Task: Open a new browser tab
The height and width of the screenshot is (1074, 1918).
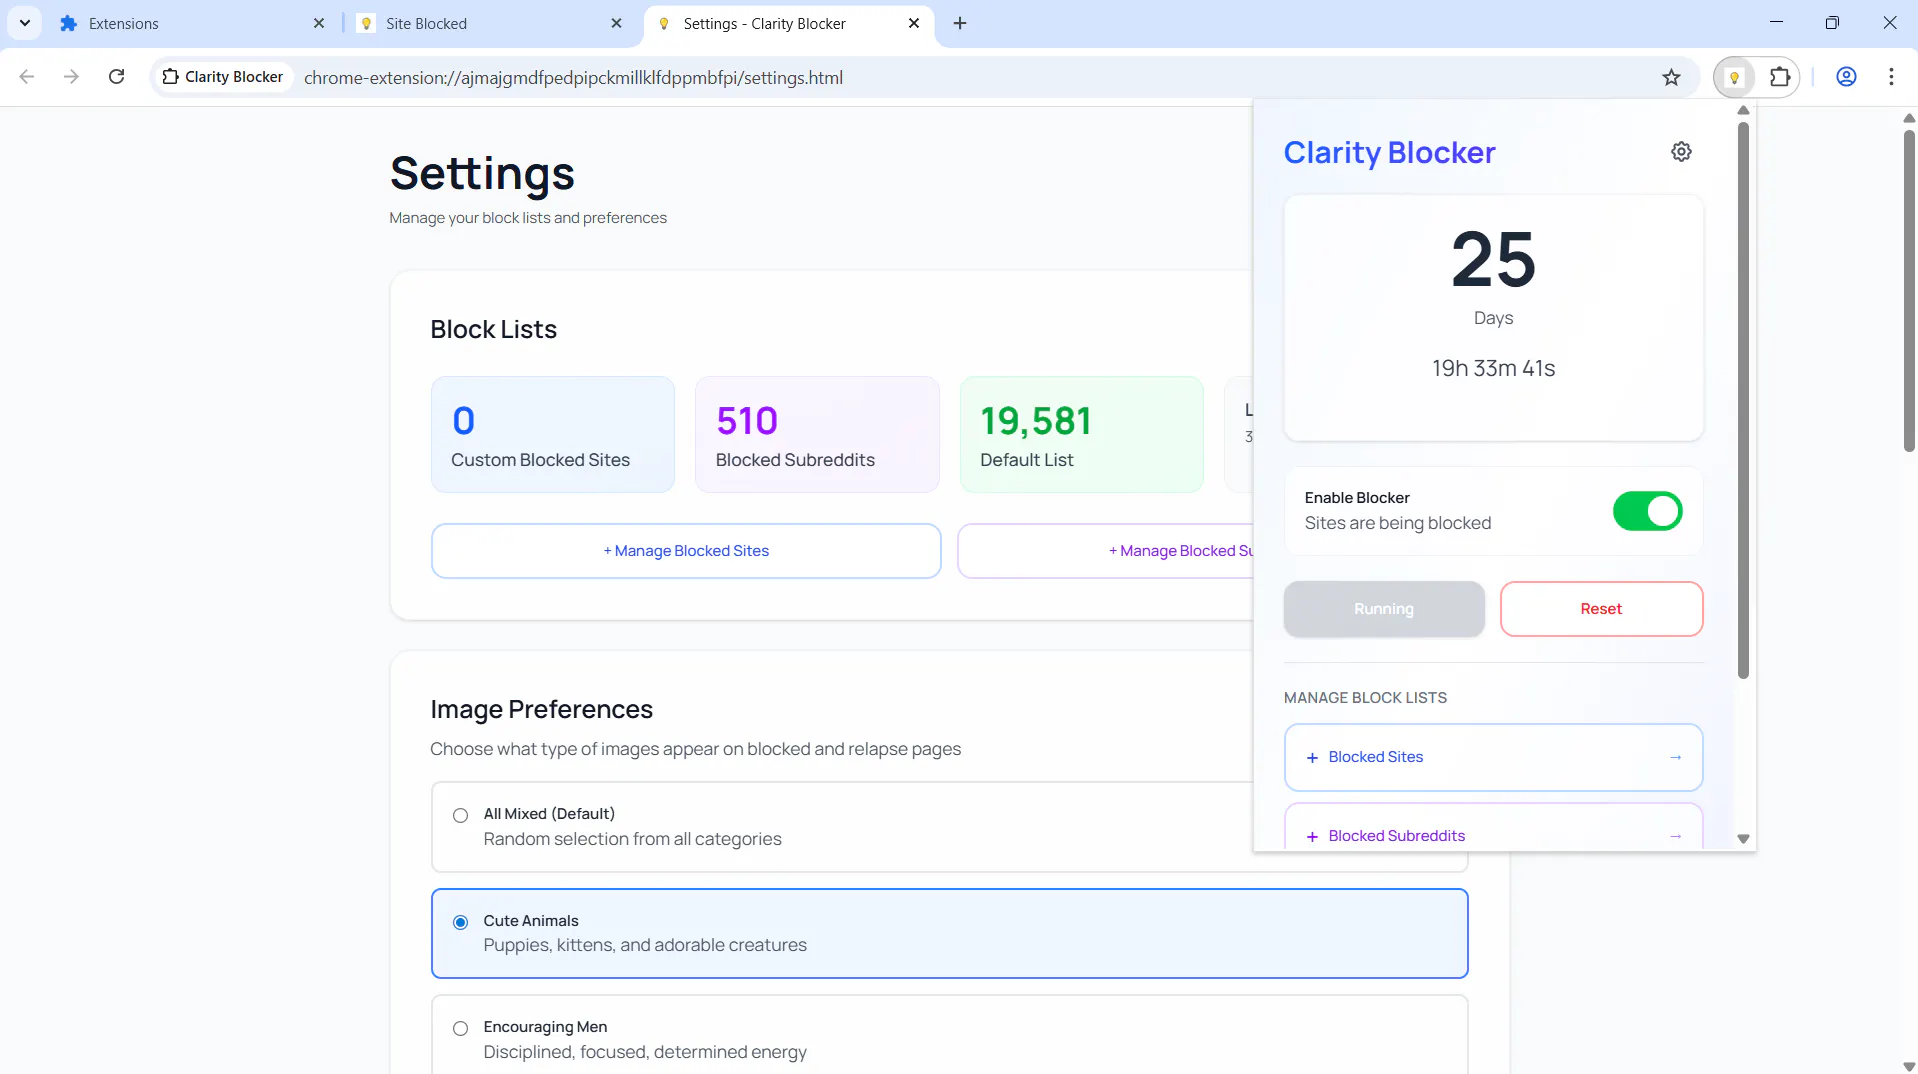Action: point(960,23)
